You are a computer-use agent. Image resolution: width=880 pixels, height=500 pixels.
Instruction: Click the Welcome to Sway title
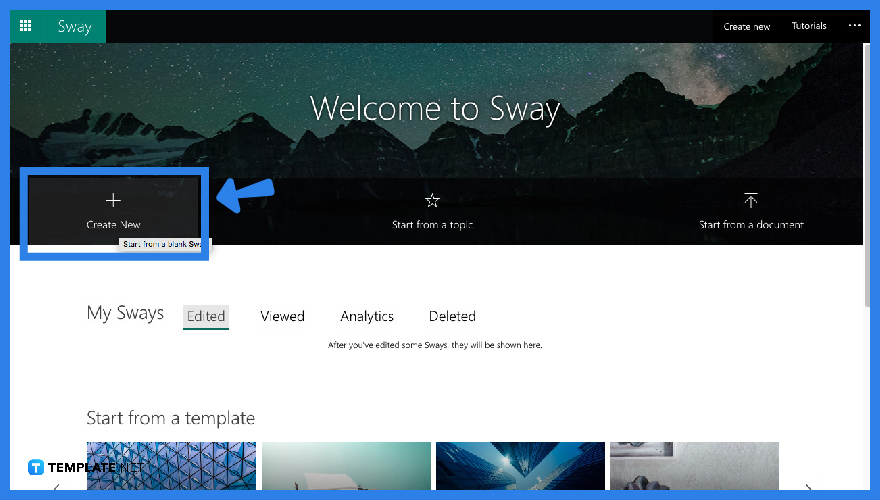coord(435,109)
